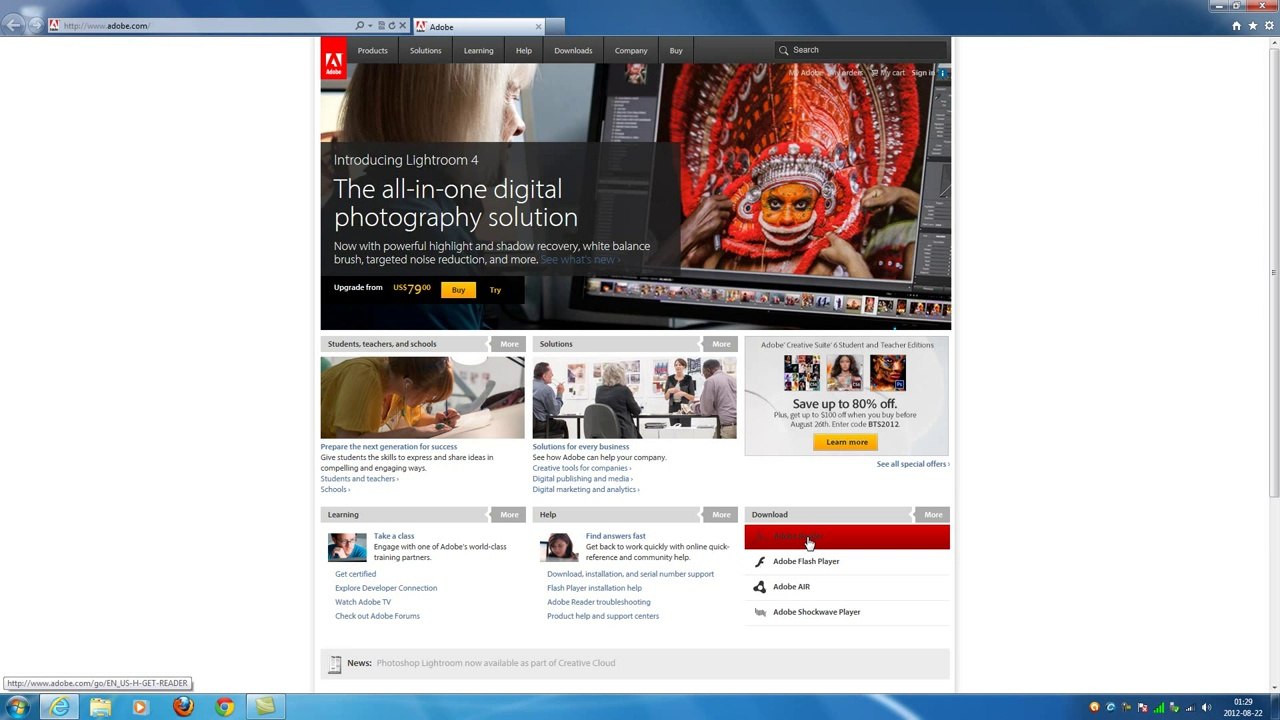
Task: Select the Adobe tab
Action: [478, 27]
